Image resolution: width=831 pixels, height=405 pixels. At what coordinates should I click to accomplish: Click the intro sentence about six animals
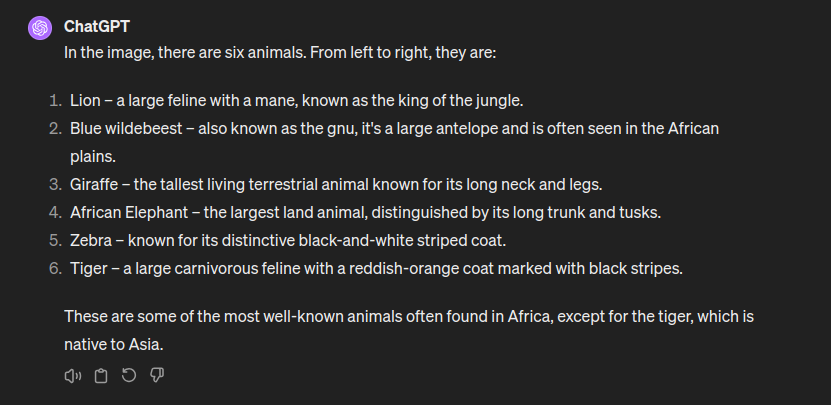pyautogui.click(x=280, y=53)
